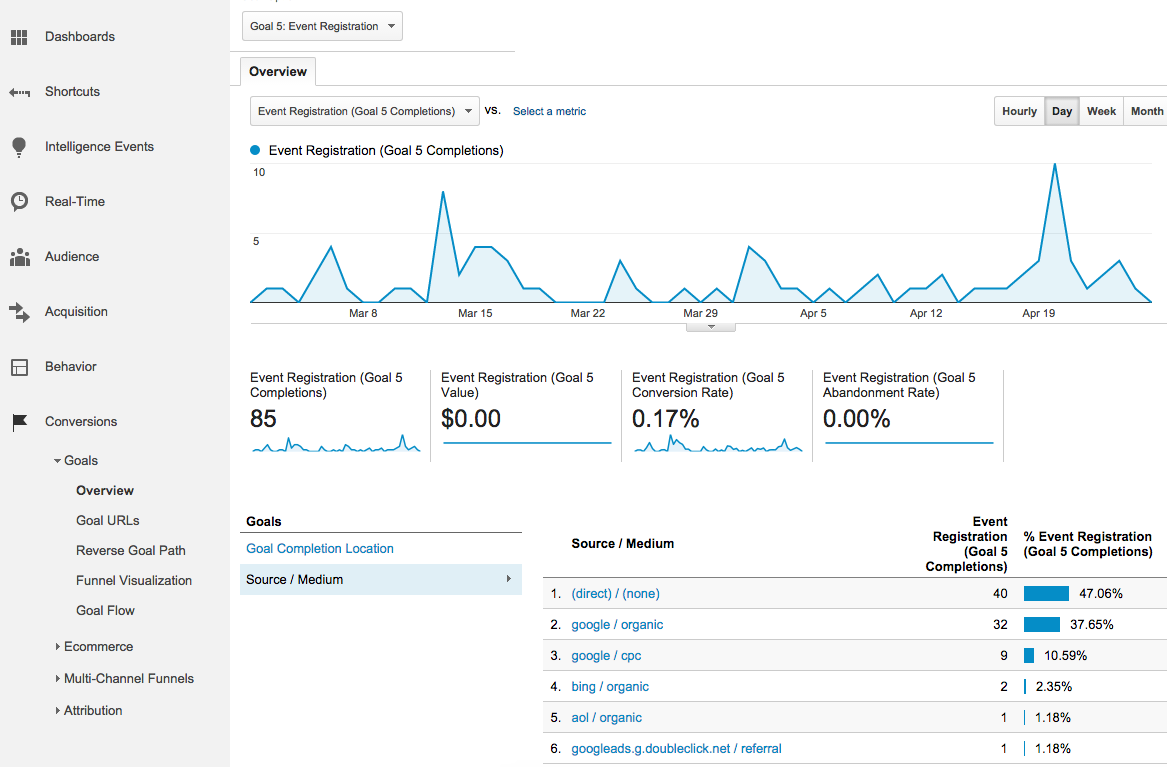
Task: Switch the chart to Week granularity
Action: point(1100,111)
